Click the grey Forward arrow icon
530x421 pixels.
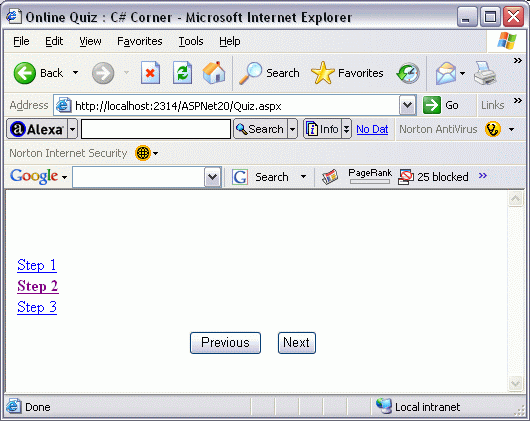(103, 73)
